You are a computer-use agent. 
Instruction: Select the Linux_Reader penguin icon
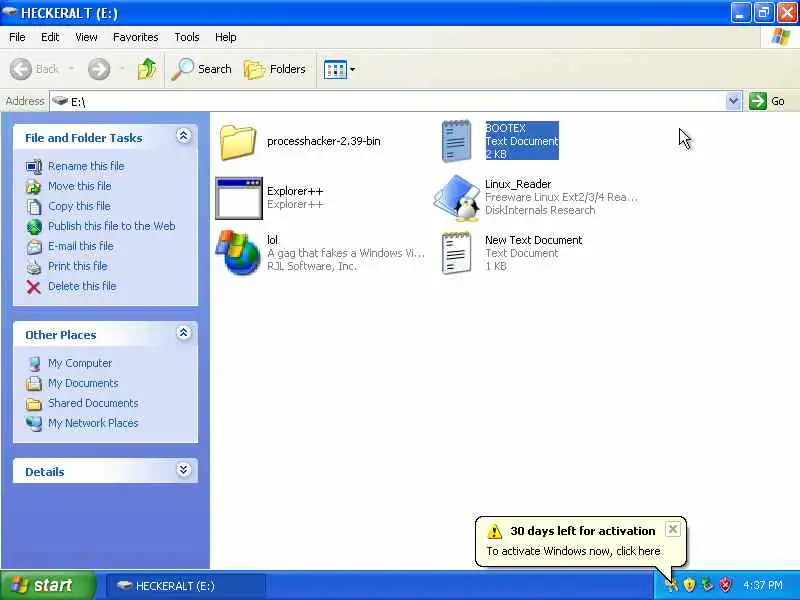[x=457, y=198]
